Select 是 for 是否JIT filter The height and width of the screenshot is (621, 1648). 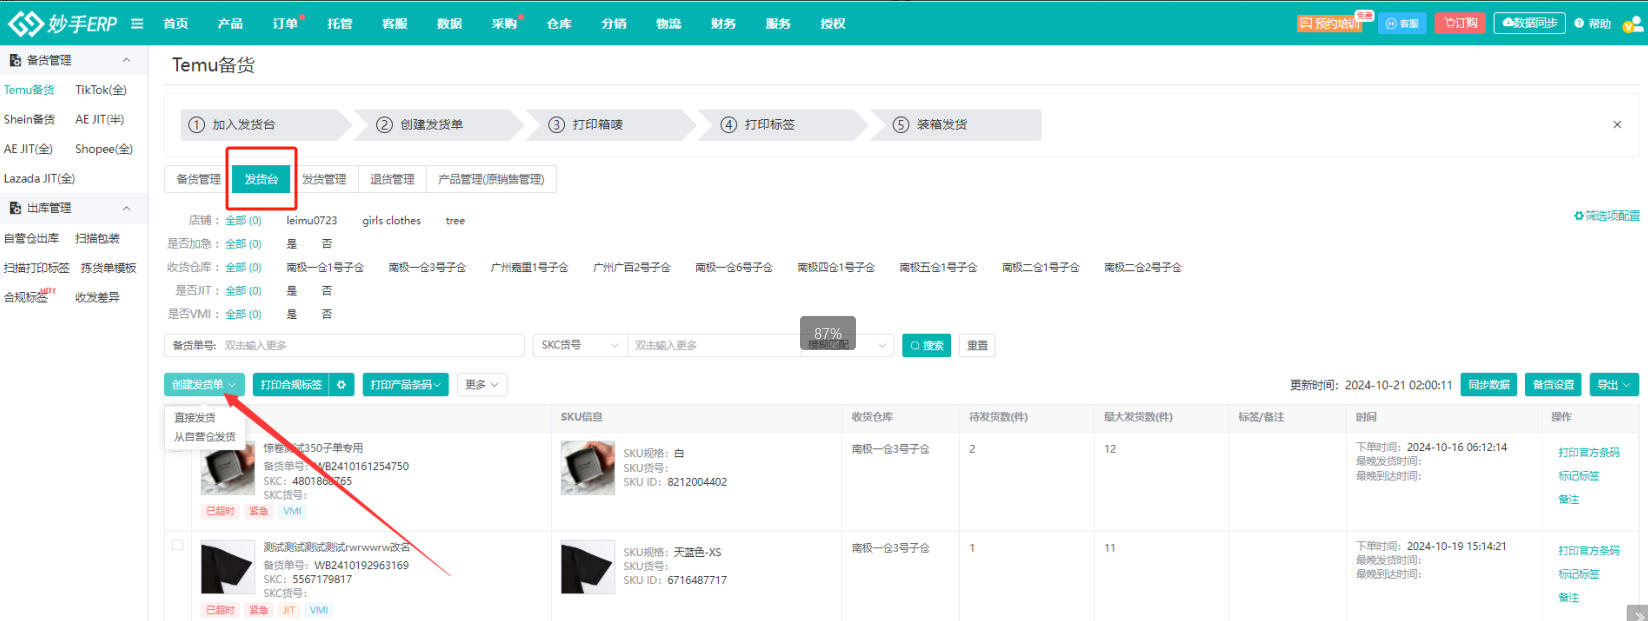292,291
